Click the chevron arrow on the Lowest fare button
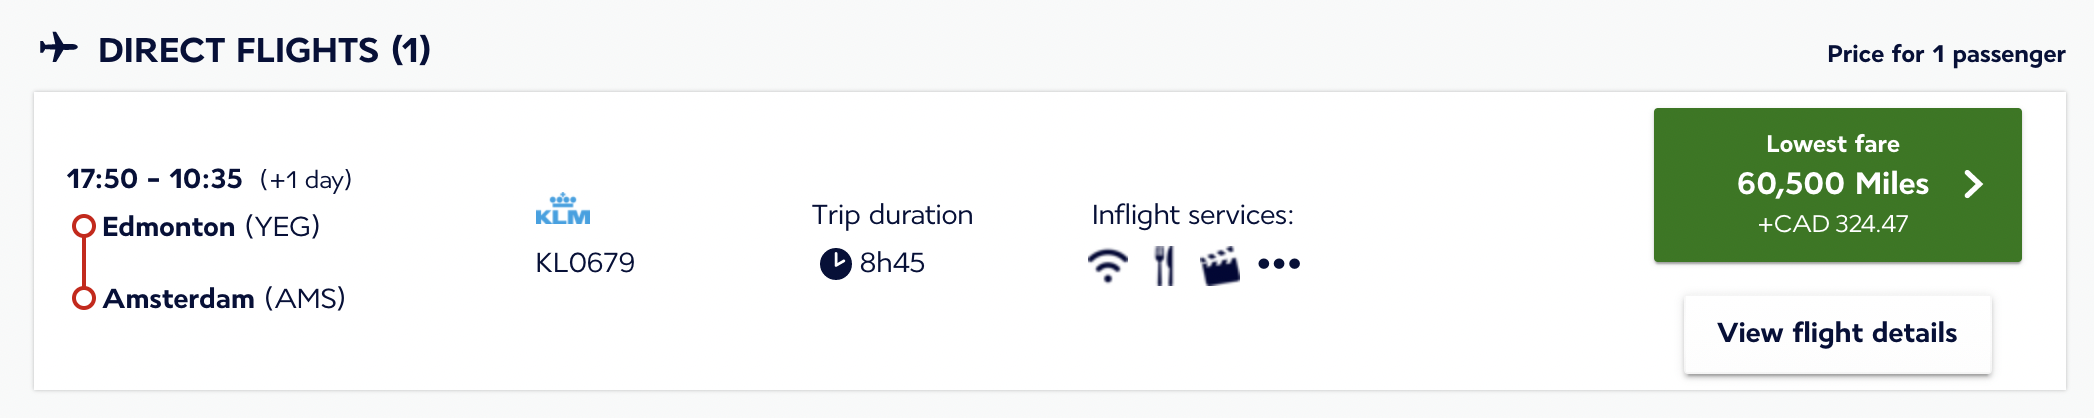This screenshot has width=2094, height=418. click(1973, 184)
